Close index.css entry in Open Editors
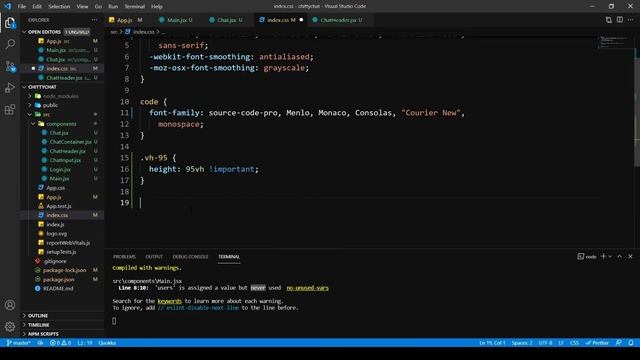 coord(33,68)
